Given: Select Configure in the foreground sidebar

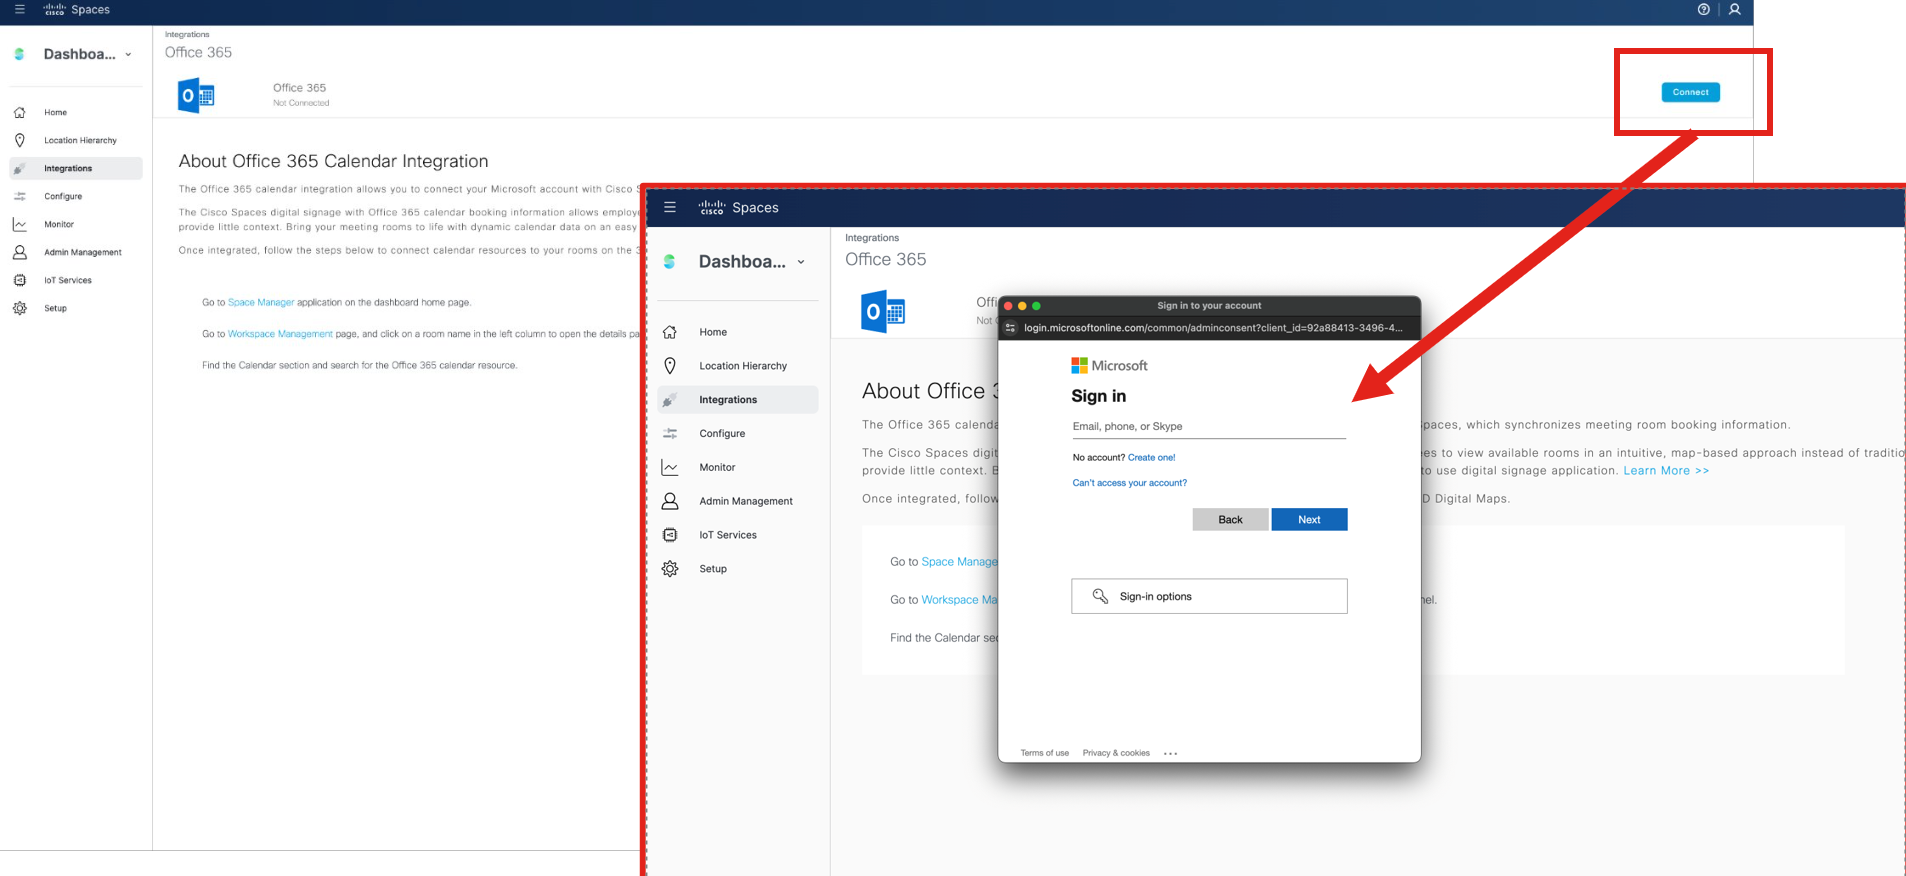Looking at the screenshot, I should coord(722,434).
